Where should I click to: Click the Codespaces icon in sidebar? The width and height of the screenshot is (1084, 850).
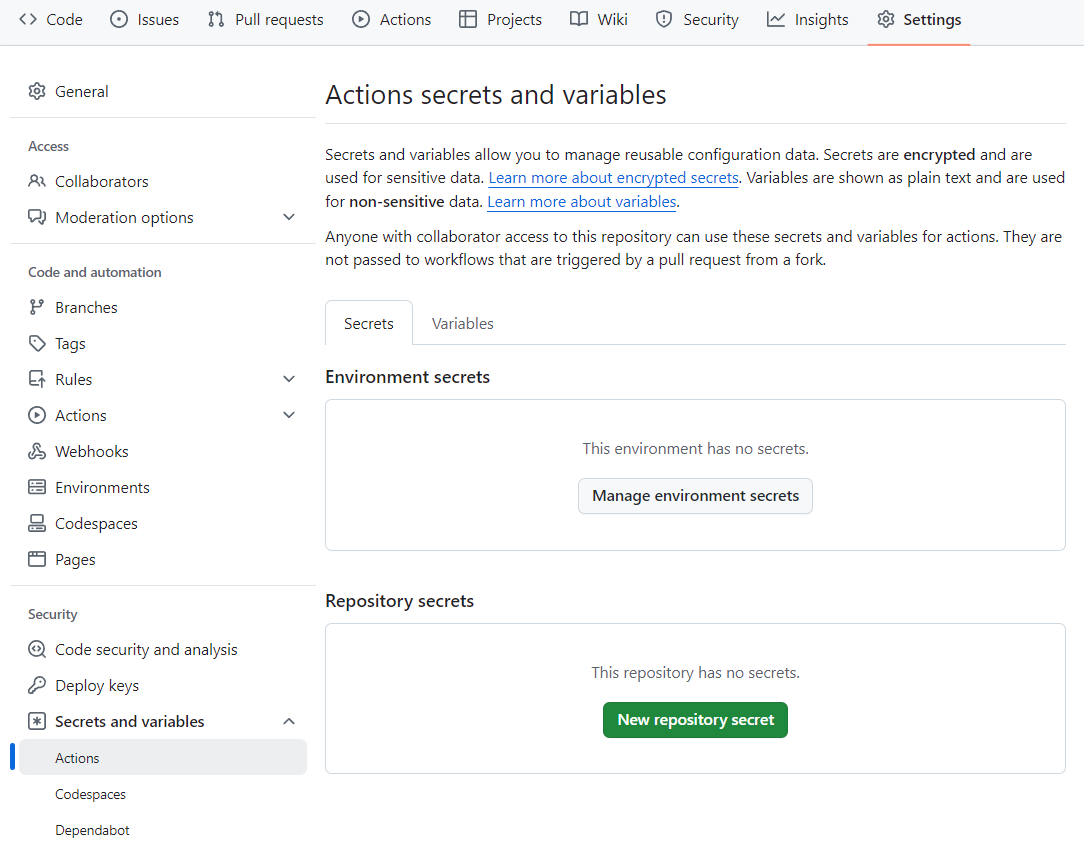[37, 523]
